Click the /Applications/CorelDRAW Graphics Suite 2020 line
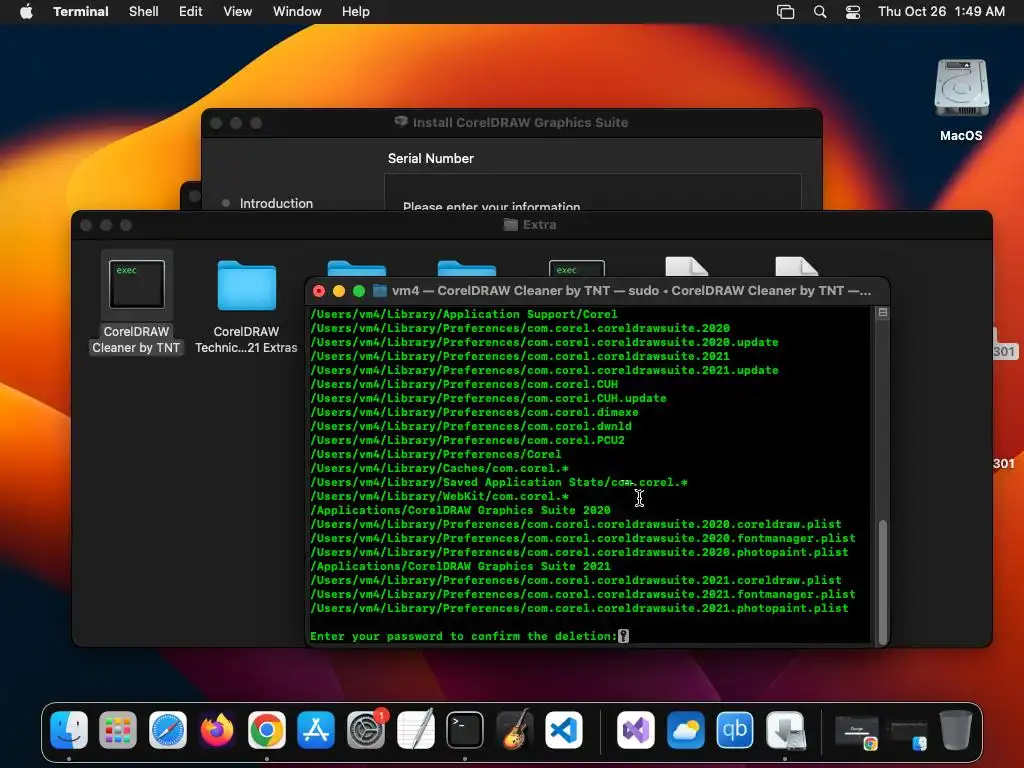The height and width of the screenshot is (768, 1024). pos(460,510)
